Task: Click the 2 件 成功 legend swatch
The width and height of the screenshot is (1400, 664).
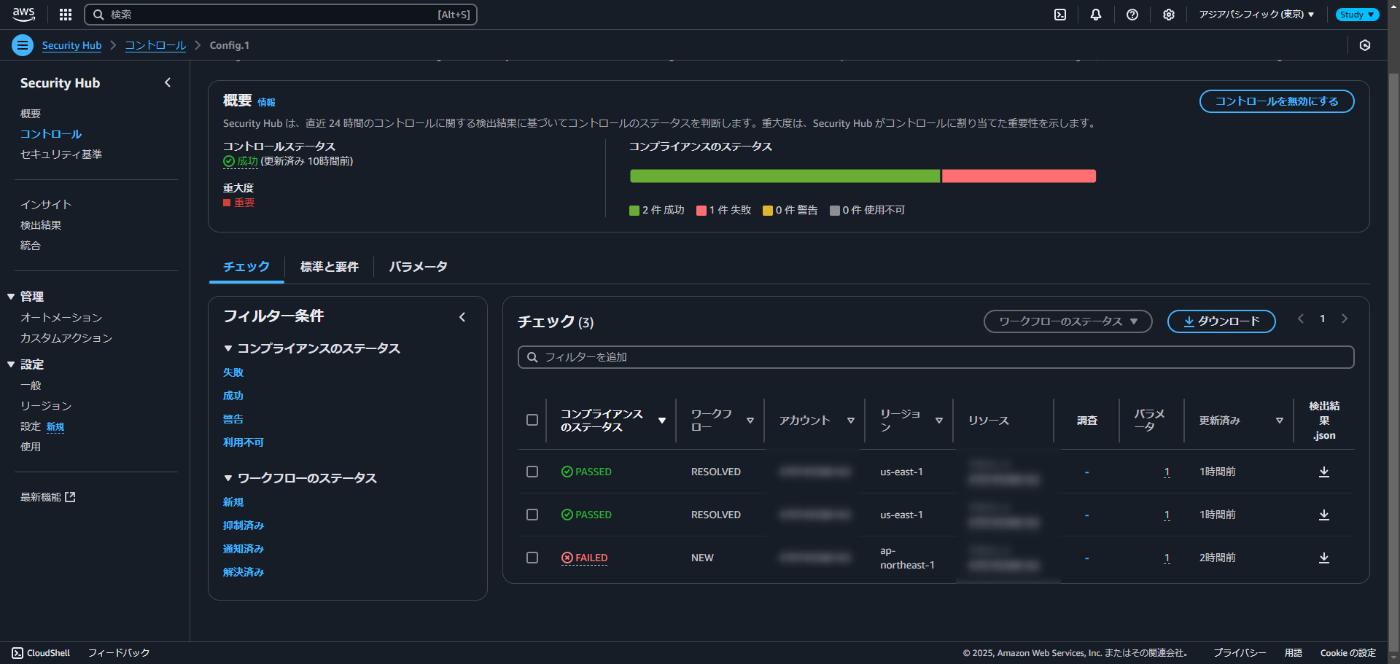Action: point(634,210)
